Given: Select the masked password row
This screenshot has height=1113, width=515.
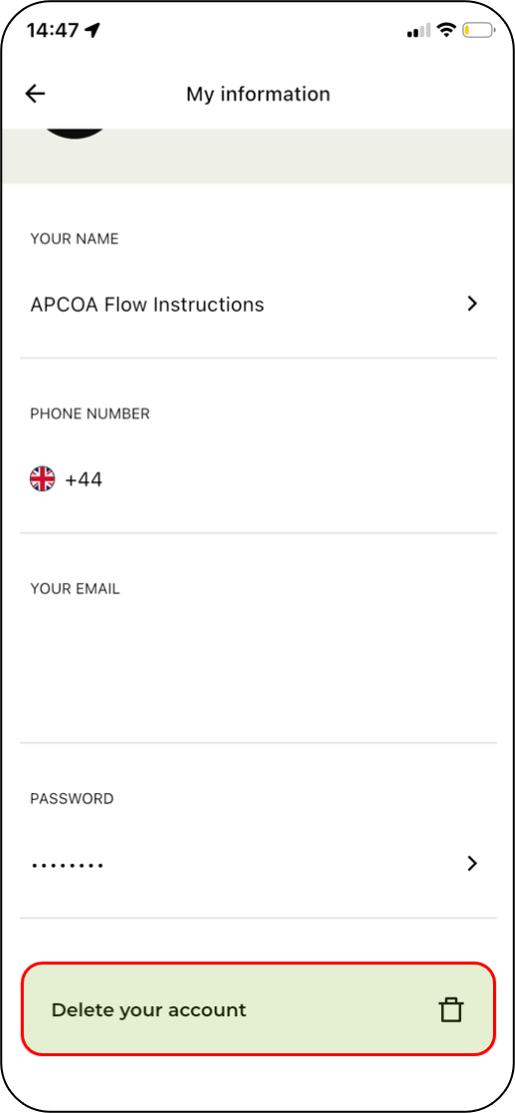Looking at the screenshot, I should tap(258, 864).
